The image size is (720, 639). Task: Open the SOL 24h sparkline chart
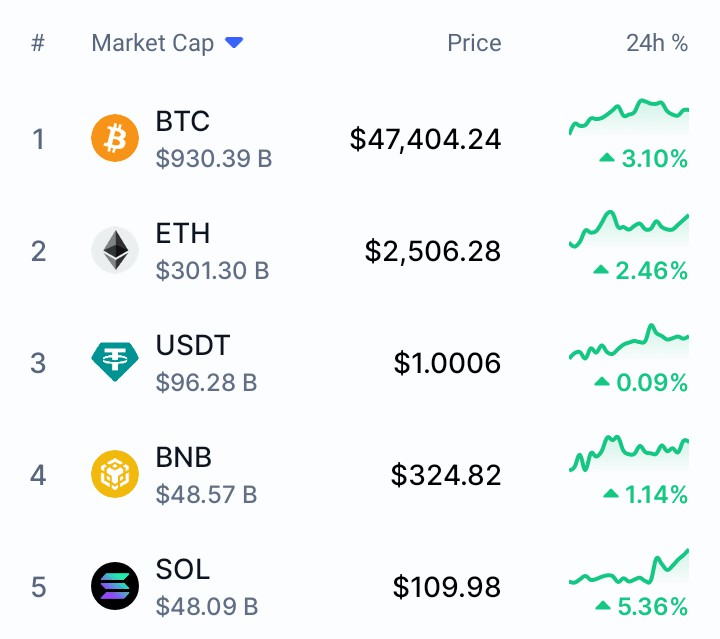pyautogui.click(x=629, y=566)
